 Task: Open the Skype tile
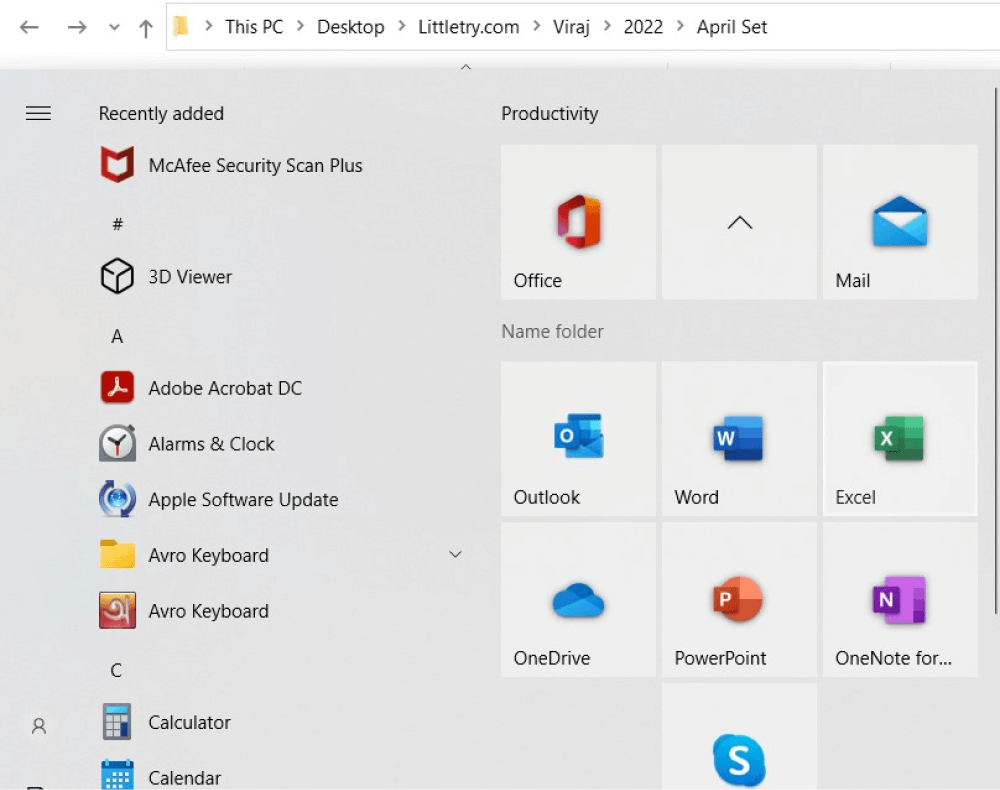[739, 737]
